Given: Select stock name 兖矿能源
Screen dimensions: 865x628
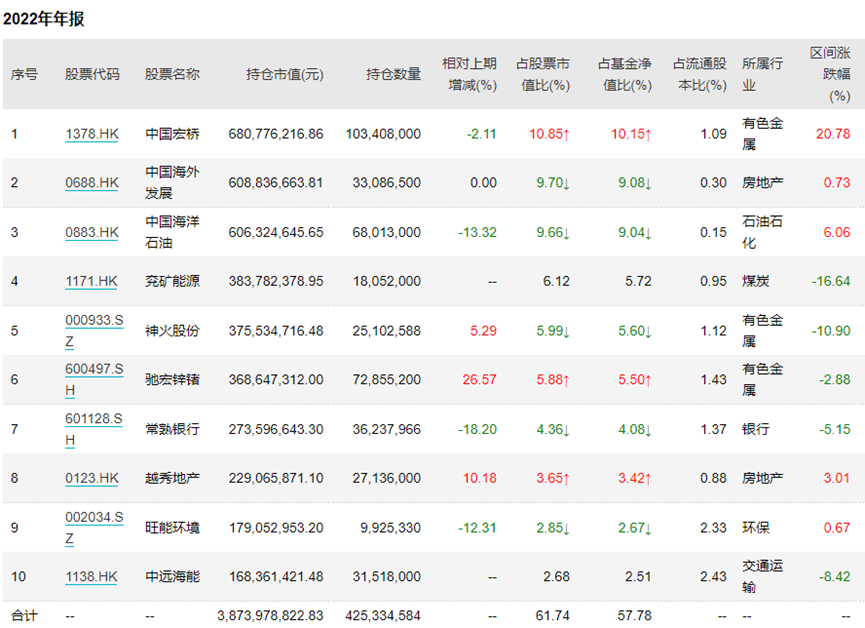Looking at the screenshot, I should click(172, 281).
